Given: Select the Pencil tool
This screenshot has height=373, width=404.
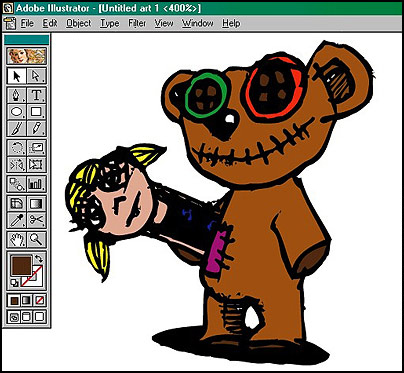Looking at the screenshot, I should pyautogui.click(x=36, y=128).
